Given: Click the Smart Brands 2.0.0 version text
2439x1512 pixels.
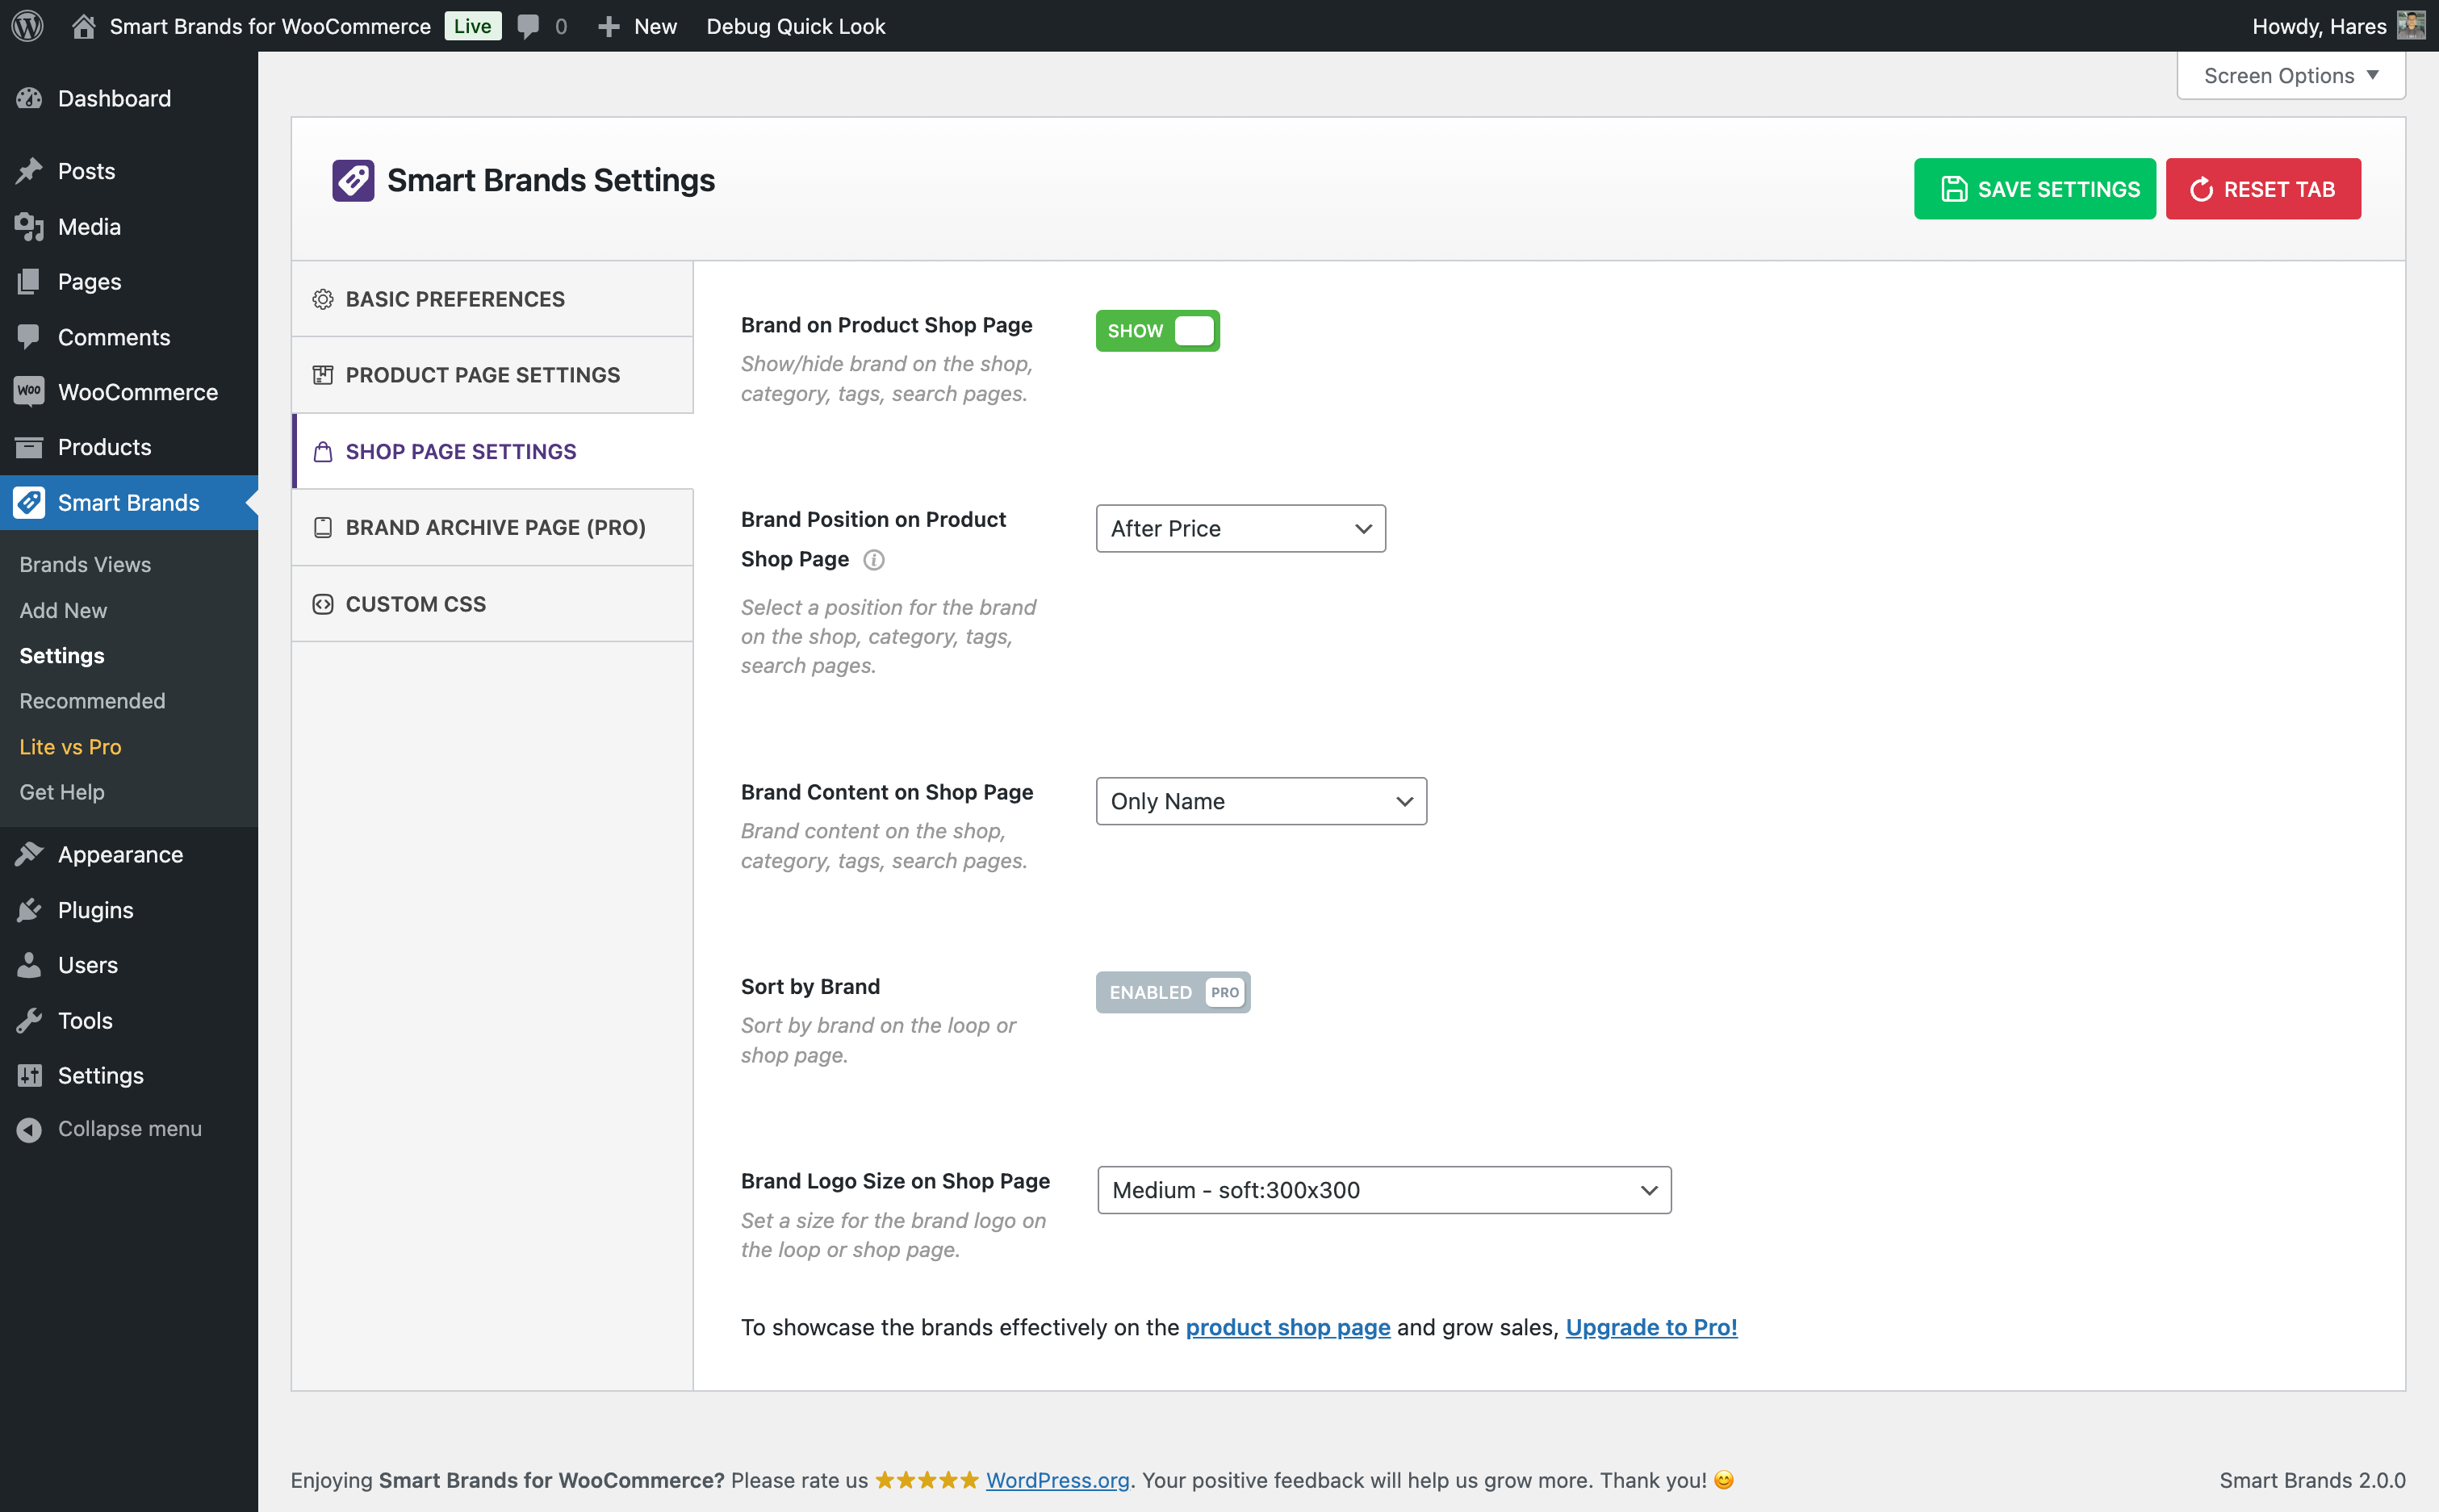Looking at the screenshot, I should coord(2312,1481).
